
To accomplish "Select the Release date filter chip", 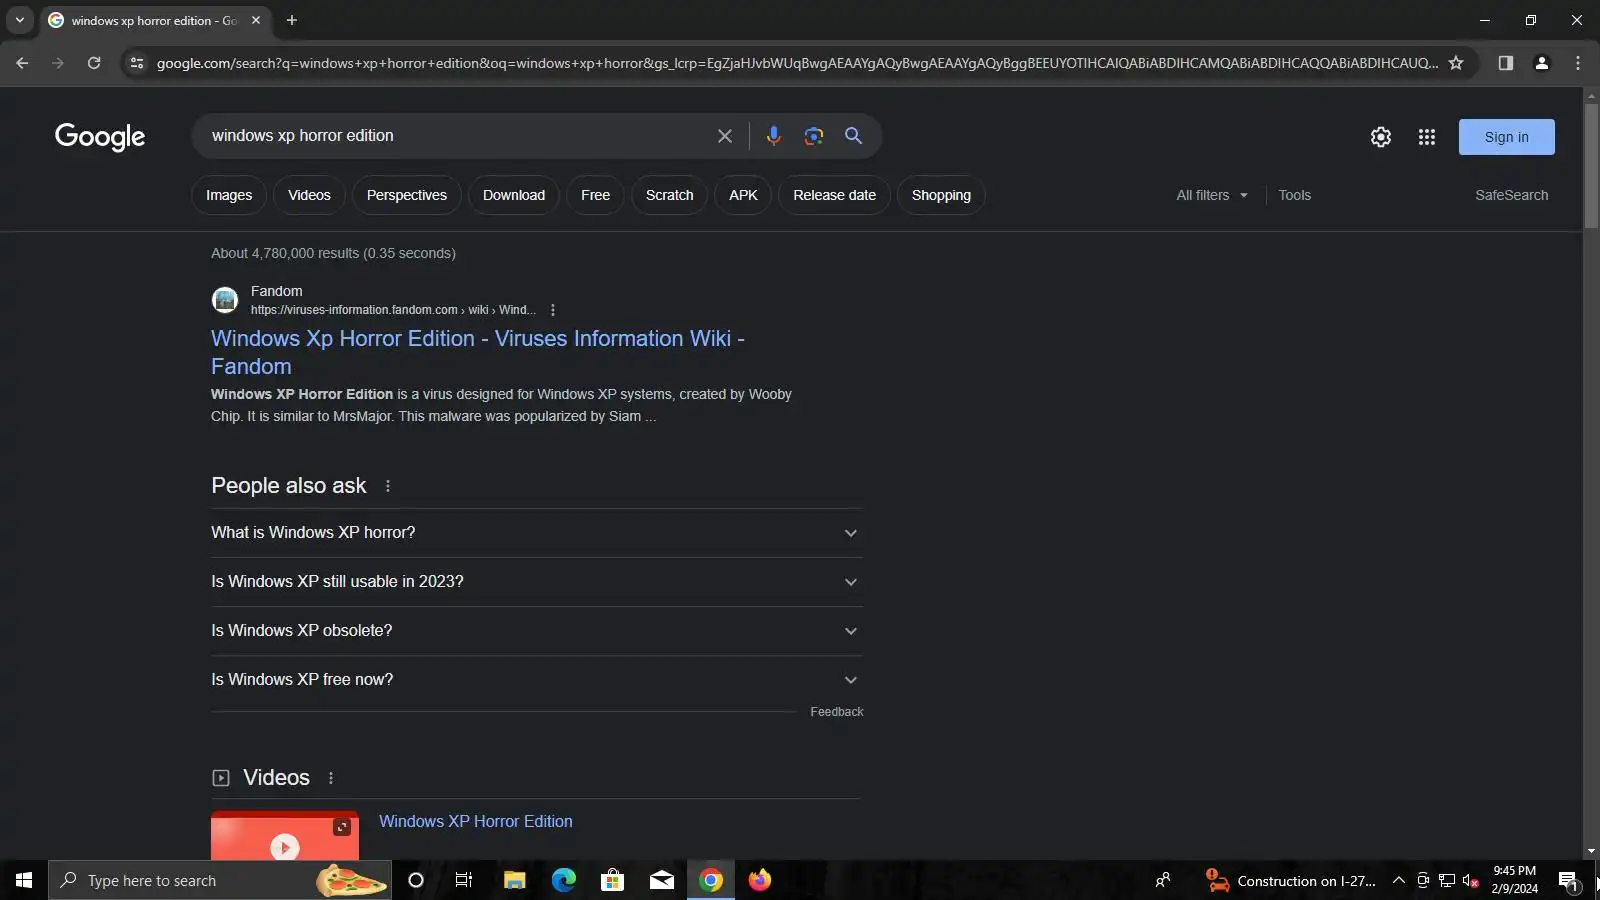I will tap(835, 195).
